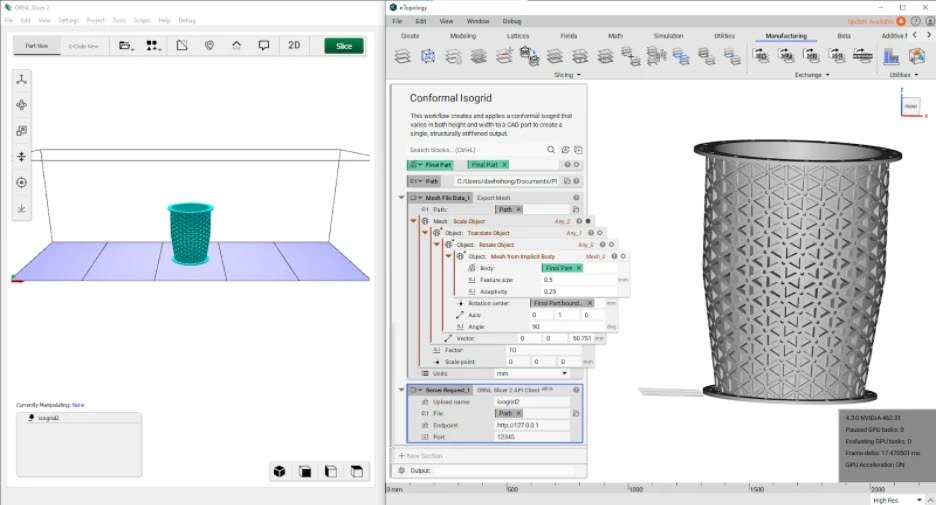
Task: Click the refresh icon beside search blocks
Action: pyautogui.click(x=565, y=150)
